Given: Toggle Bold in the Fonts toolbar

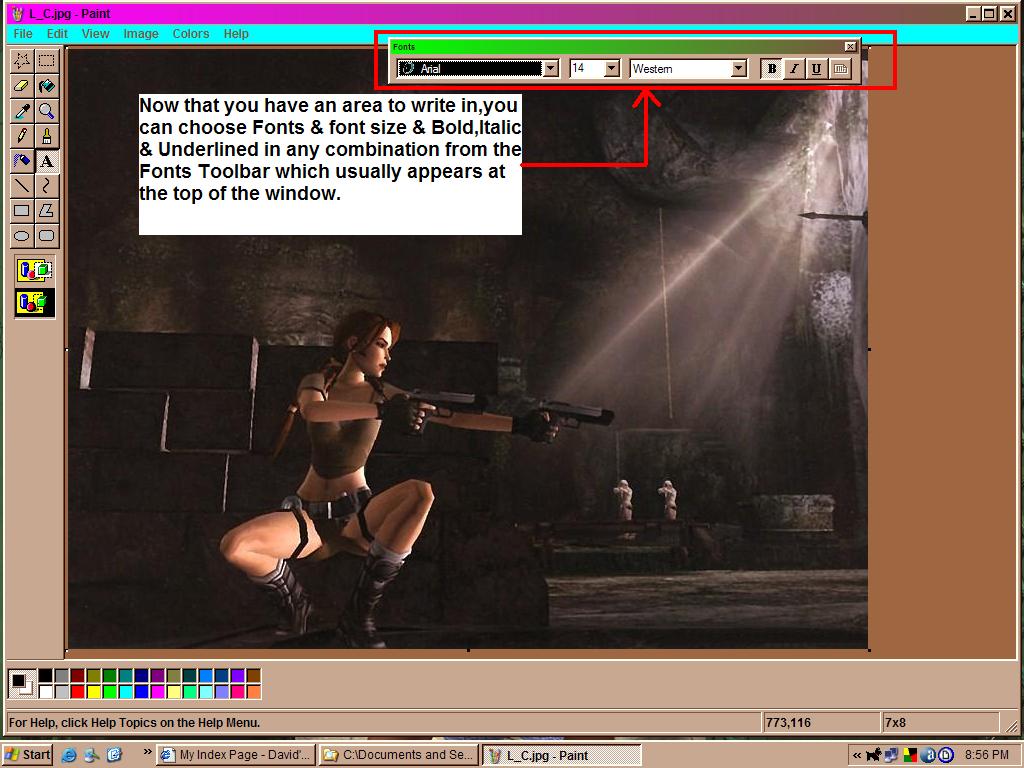Looking at the screenshot, I should (x=771, y=69).
